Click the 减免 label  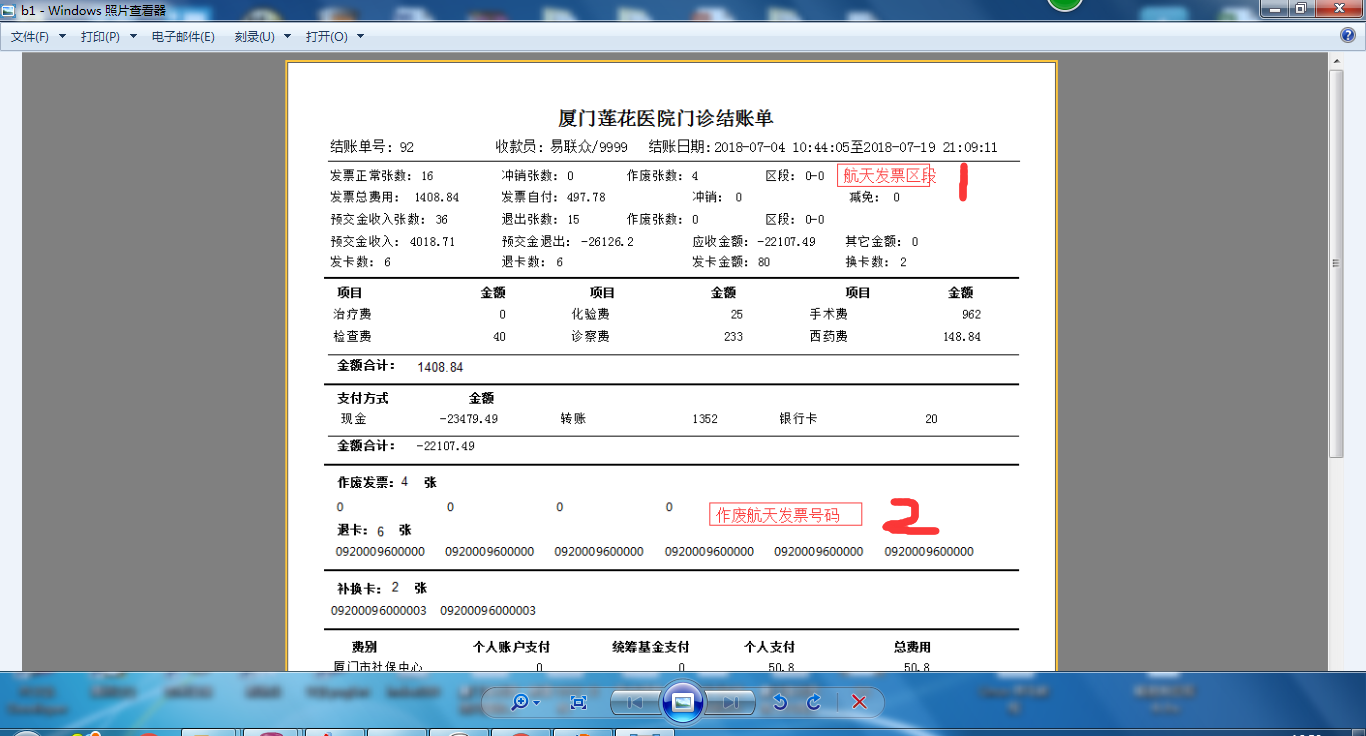point(866,198)
